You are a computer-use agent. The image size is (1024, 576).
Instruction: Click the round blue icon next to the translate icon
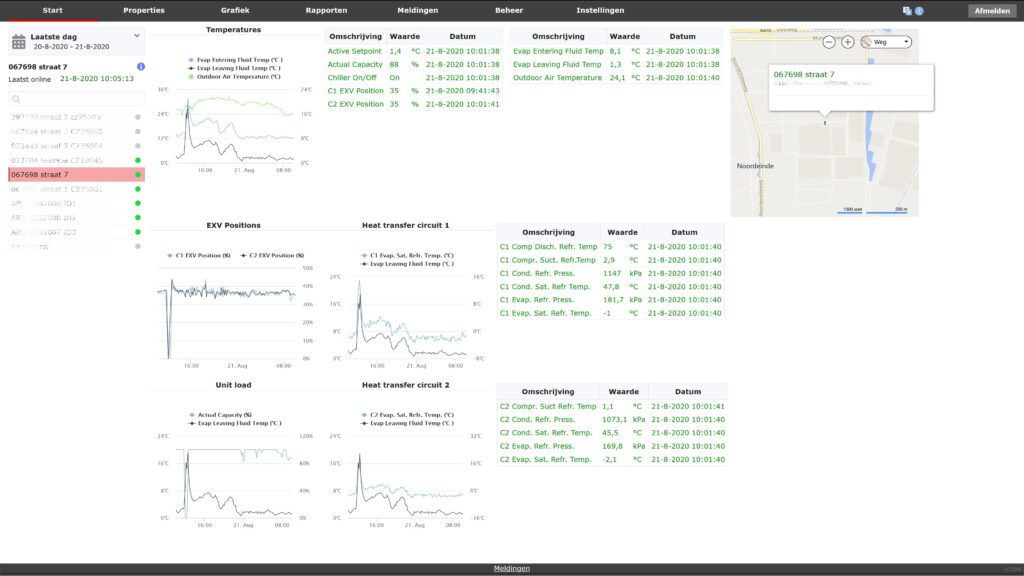(919, 10)
